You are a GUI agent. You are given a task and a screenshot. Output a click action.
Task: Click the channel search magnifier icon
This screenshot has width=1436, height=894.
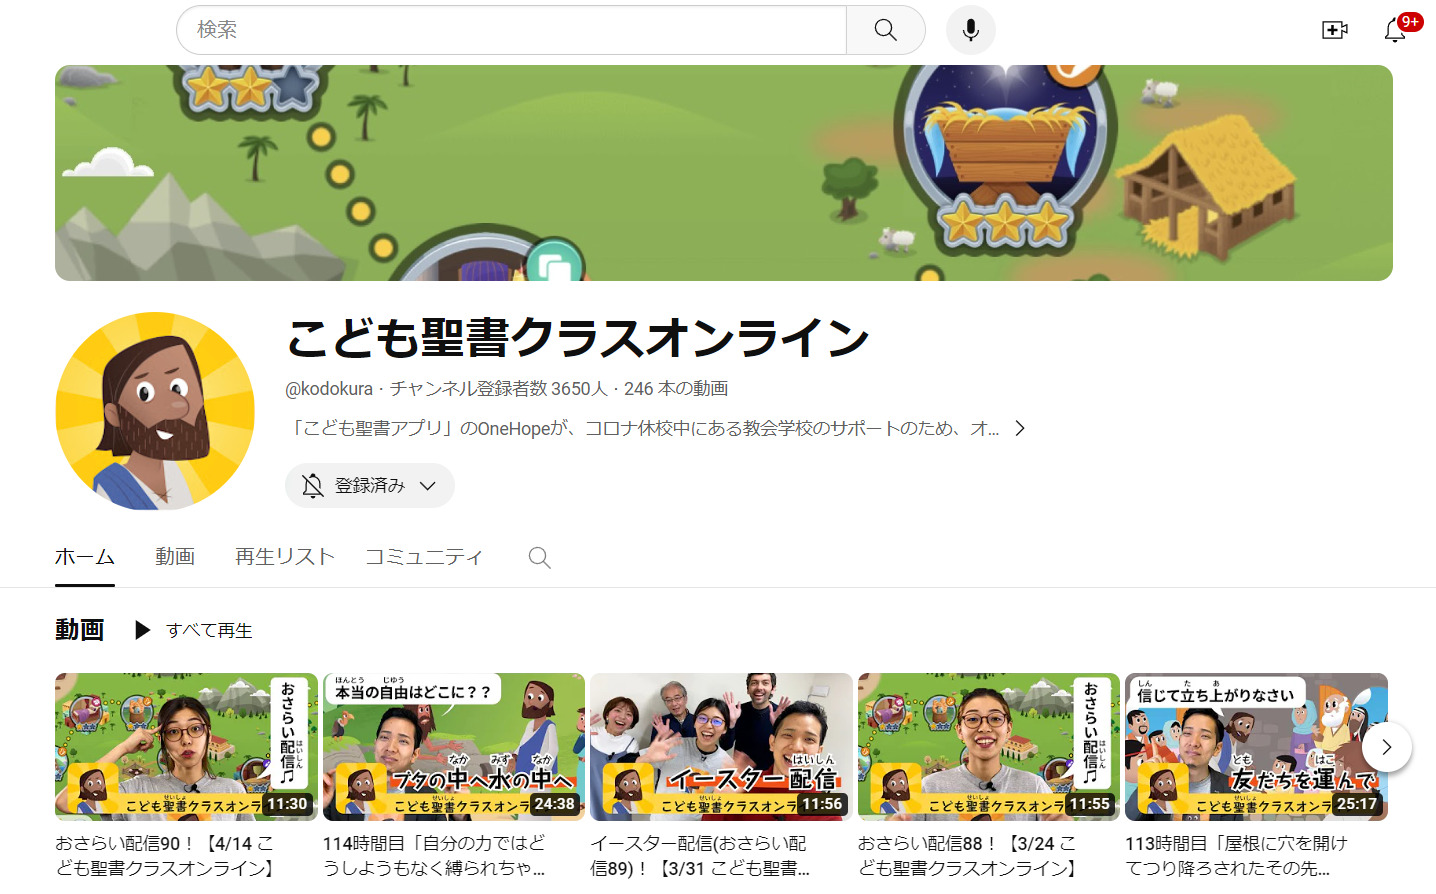click(x=539, y=558)
